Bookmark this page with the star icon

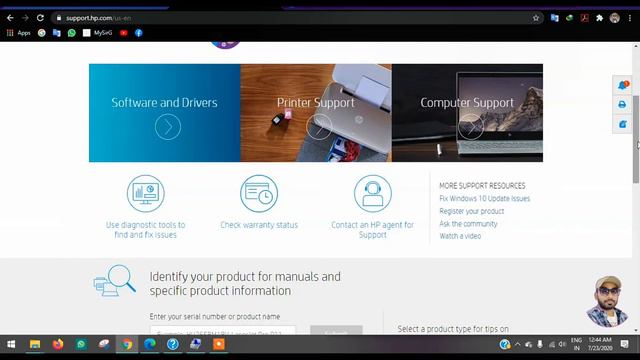tap(536, 18)
